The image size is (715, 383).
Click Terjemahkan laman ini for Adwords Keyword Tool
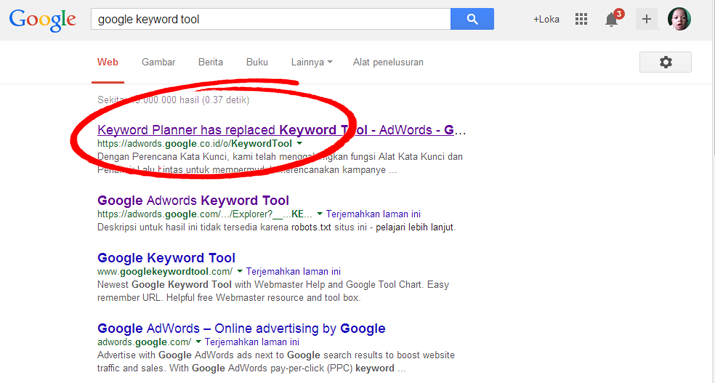pos(373,214)
